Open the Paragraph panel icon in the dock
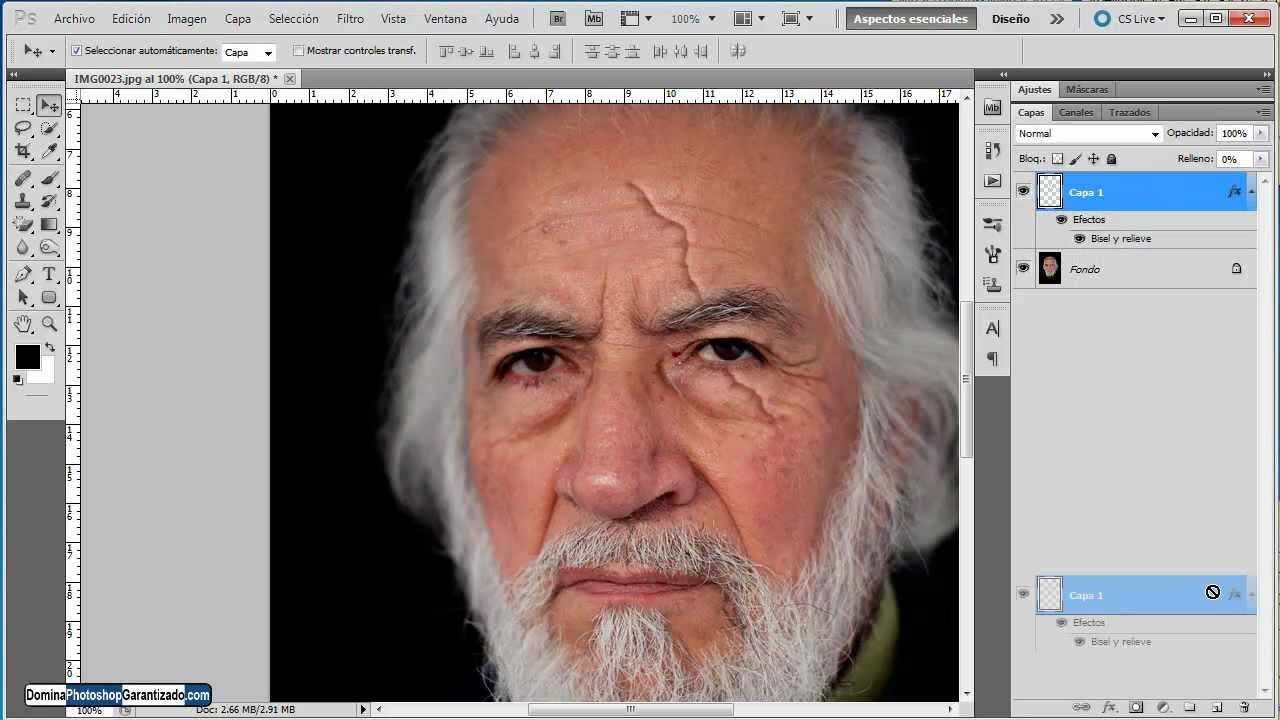Viewport: 1280px width, 720px height. point(992,359)
